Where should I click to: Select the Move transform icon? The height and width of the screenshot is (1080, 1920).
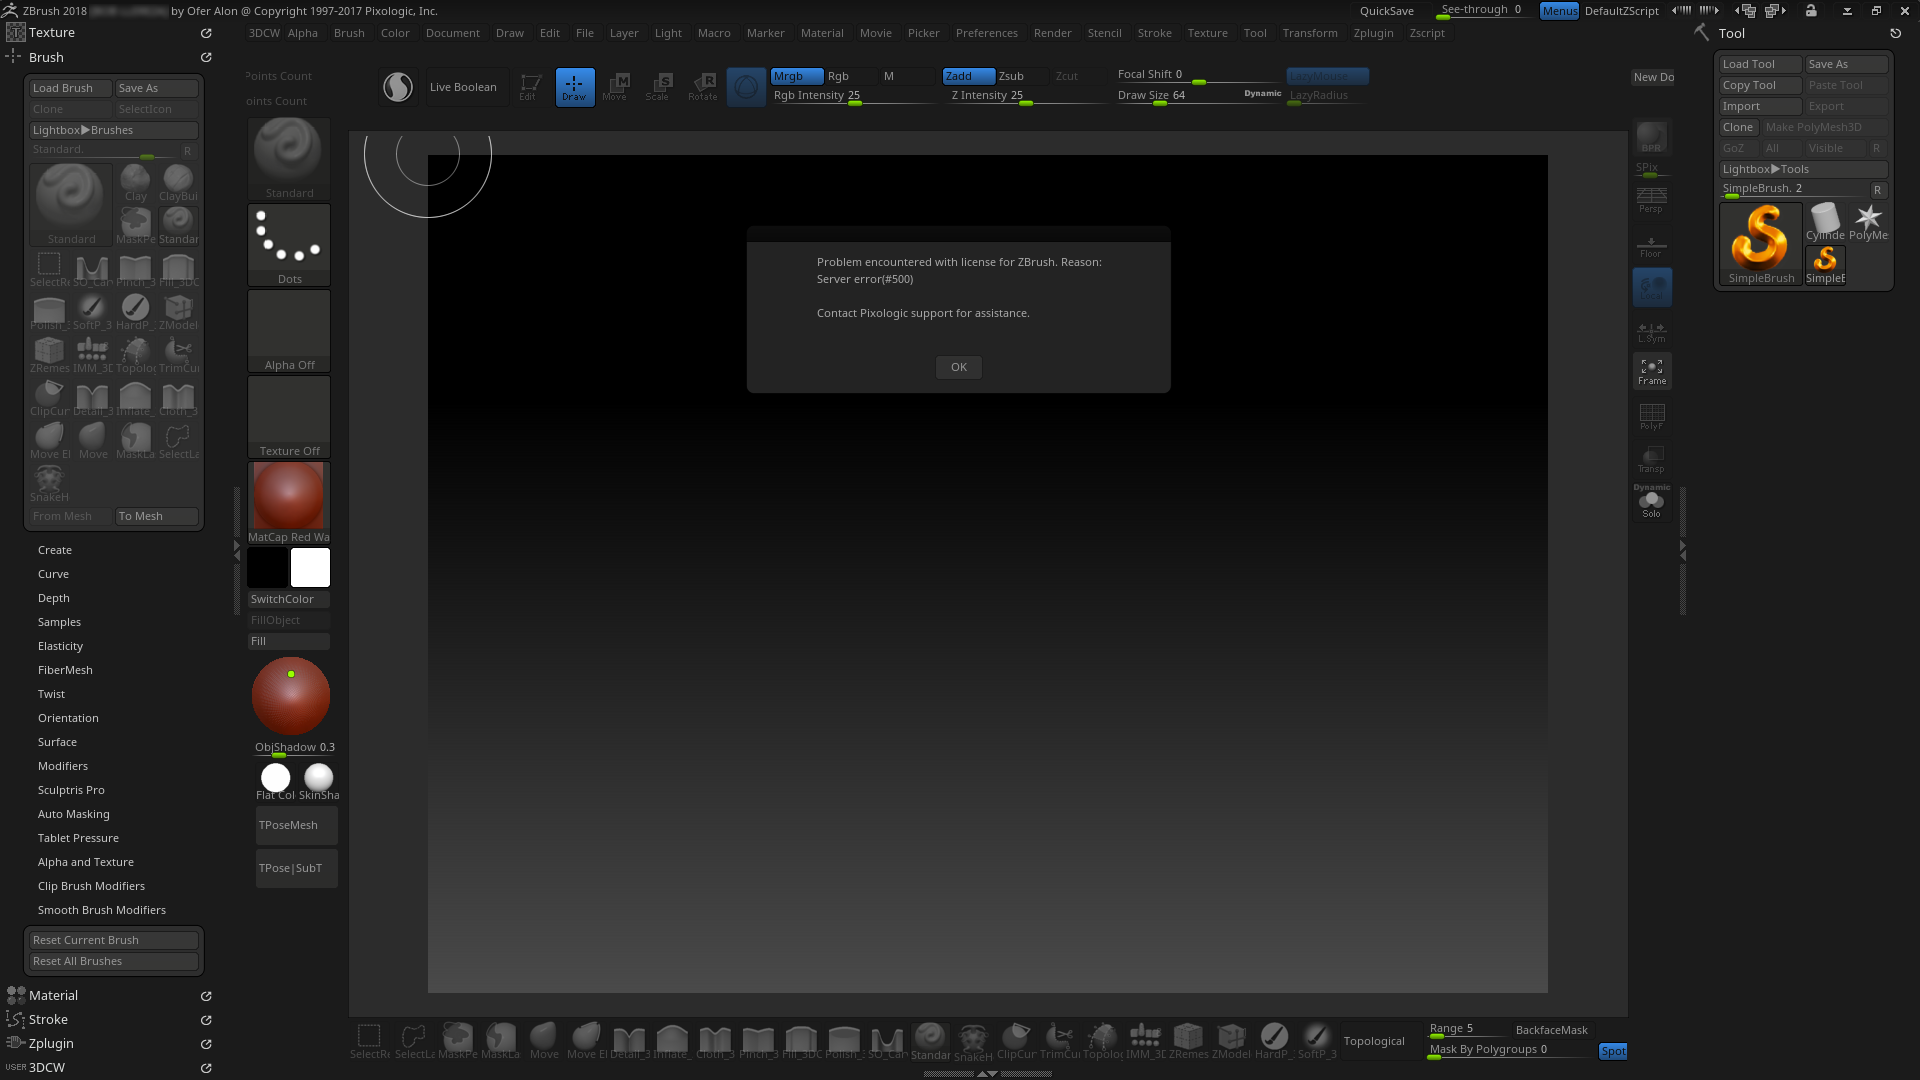(x=615, y=87)
